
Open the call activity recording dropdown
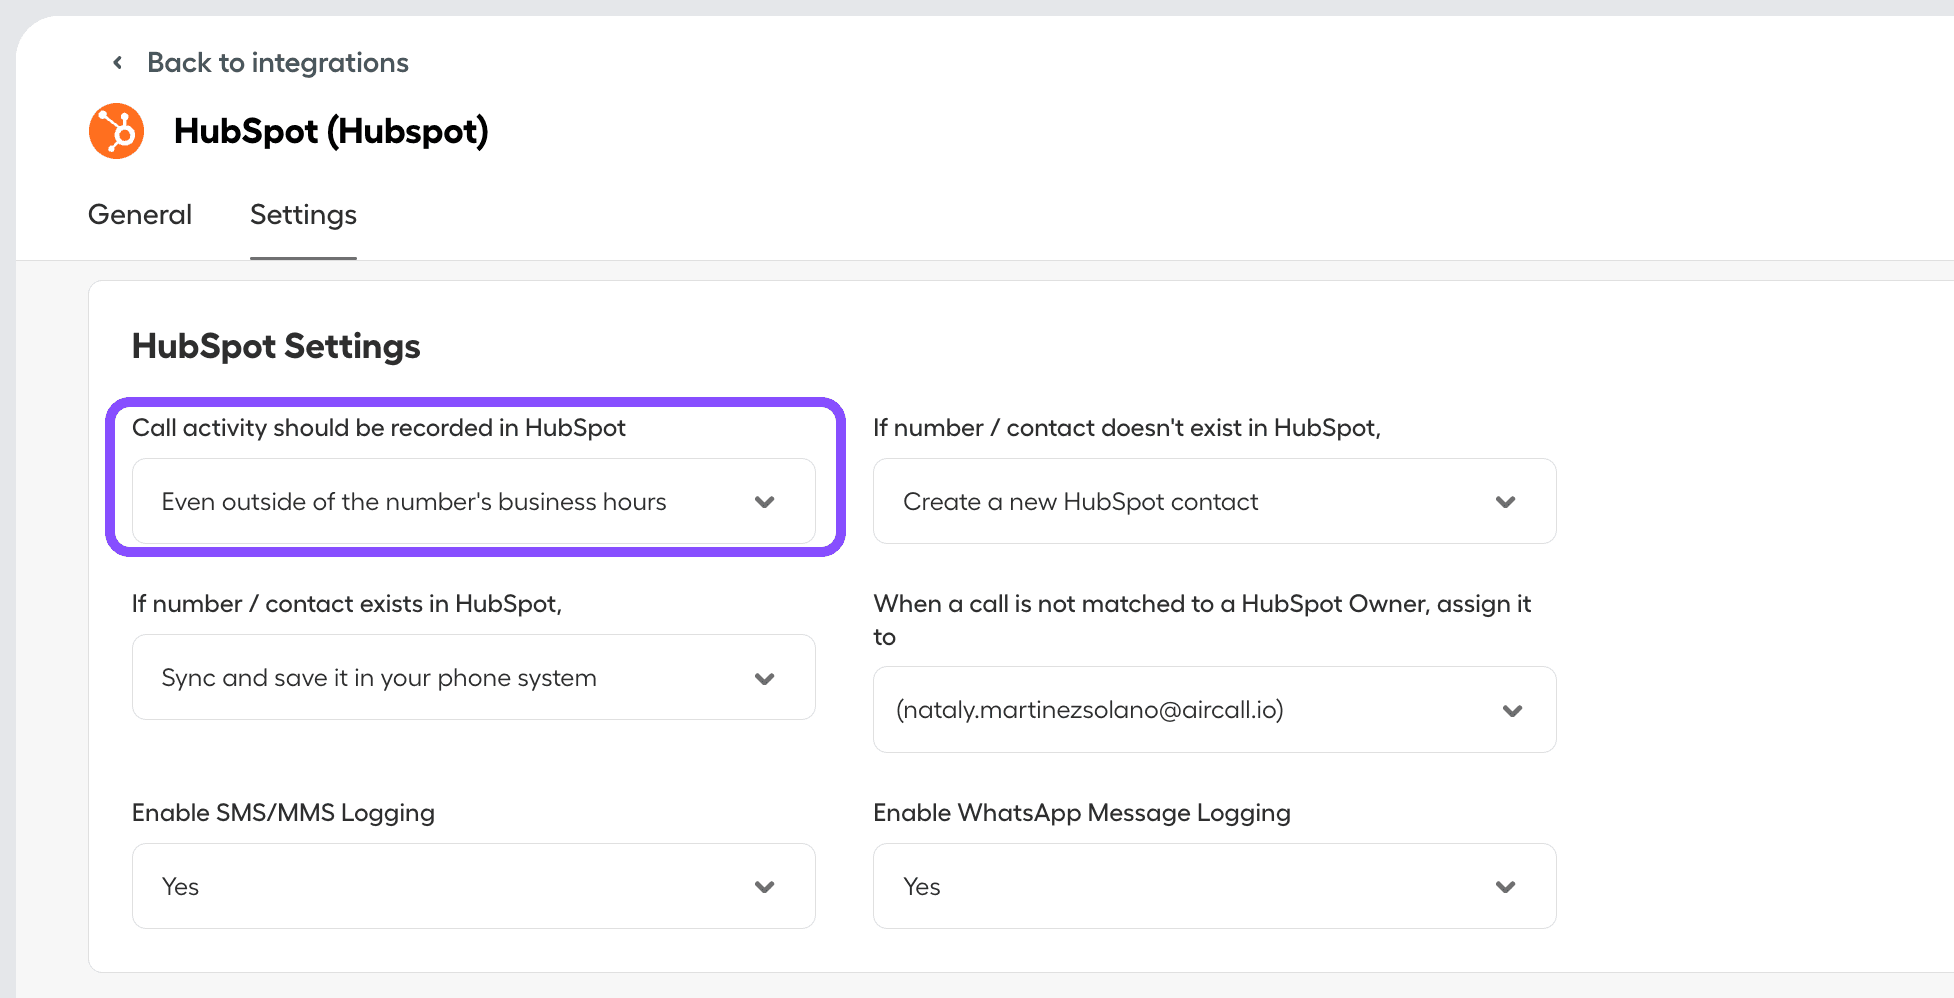(x=473, y=501)
